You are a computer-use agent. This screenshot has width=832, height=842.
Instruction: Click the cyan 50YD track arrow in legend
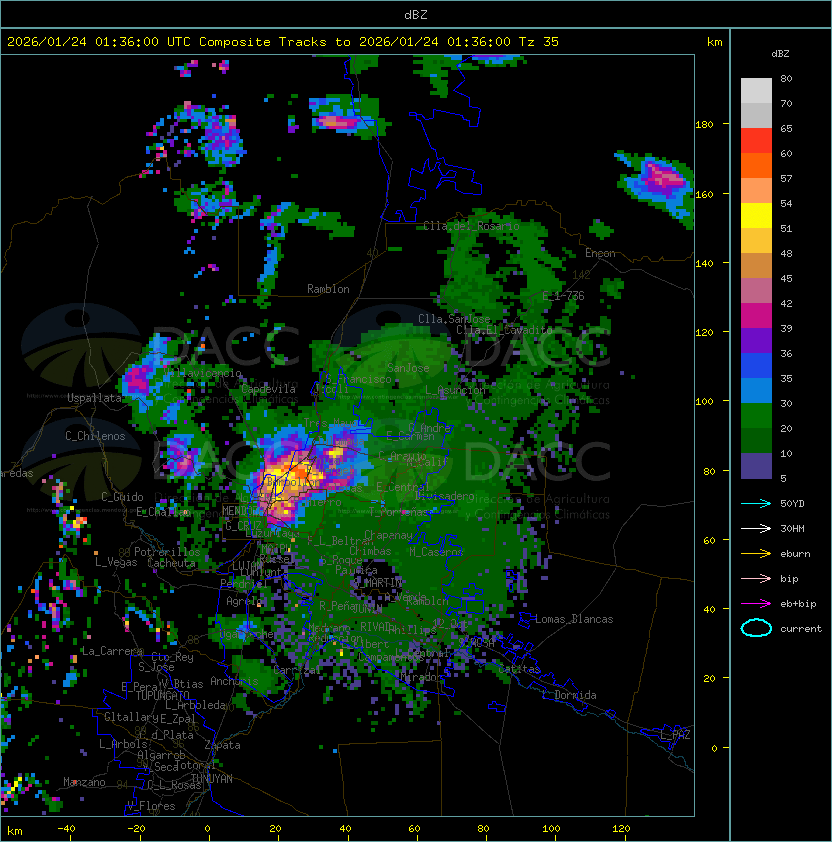pos(756,504)
